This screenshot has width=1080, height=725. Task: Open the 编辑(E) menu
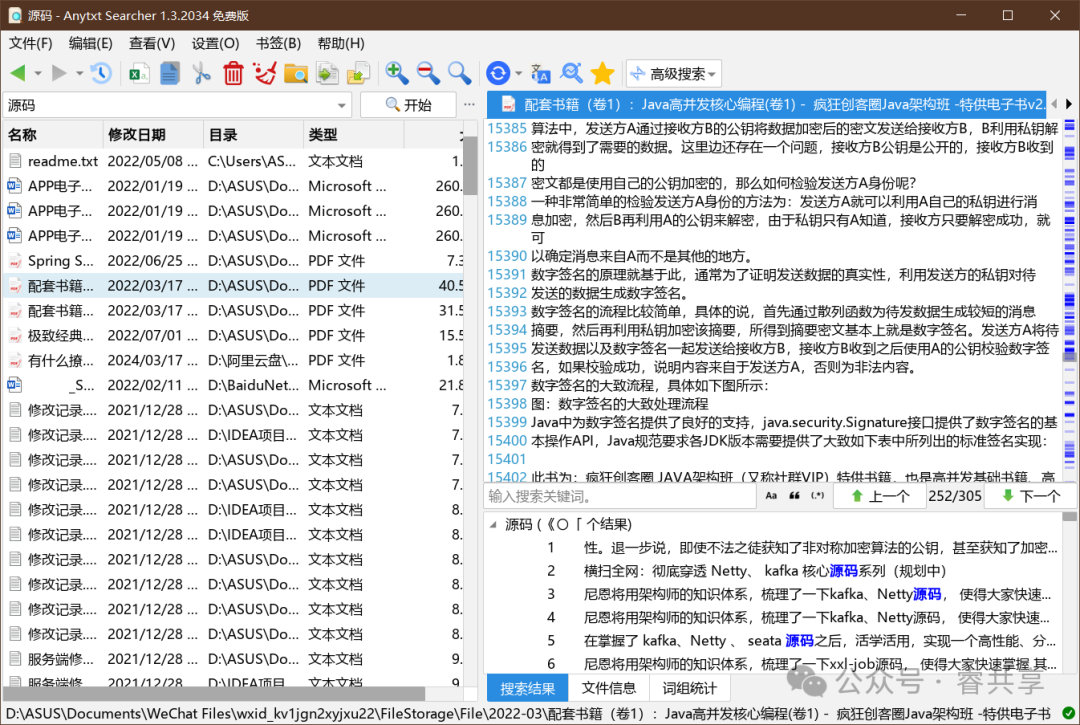(91, 43)
